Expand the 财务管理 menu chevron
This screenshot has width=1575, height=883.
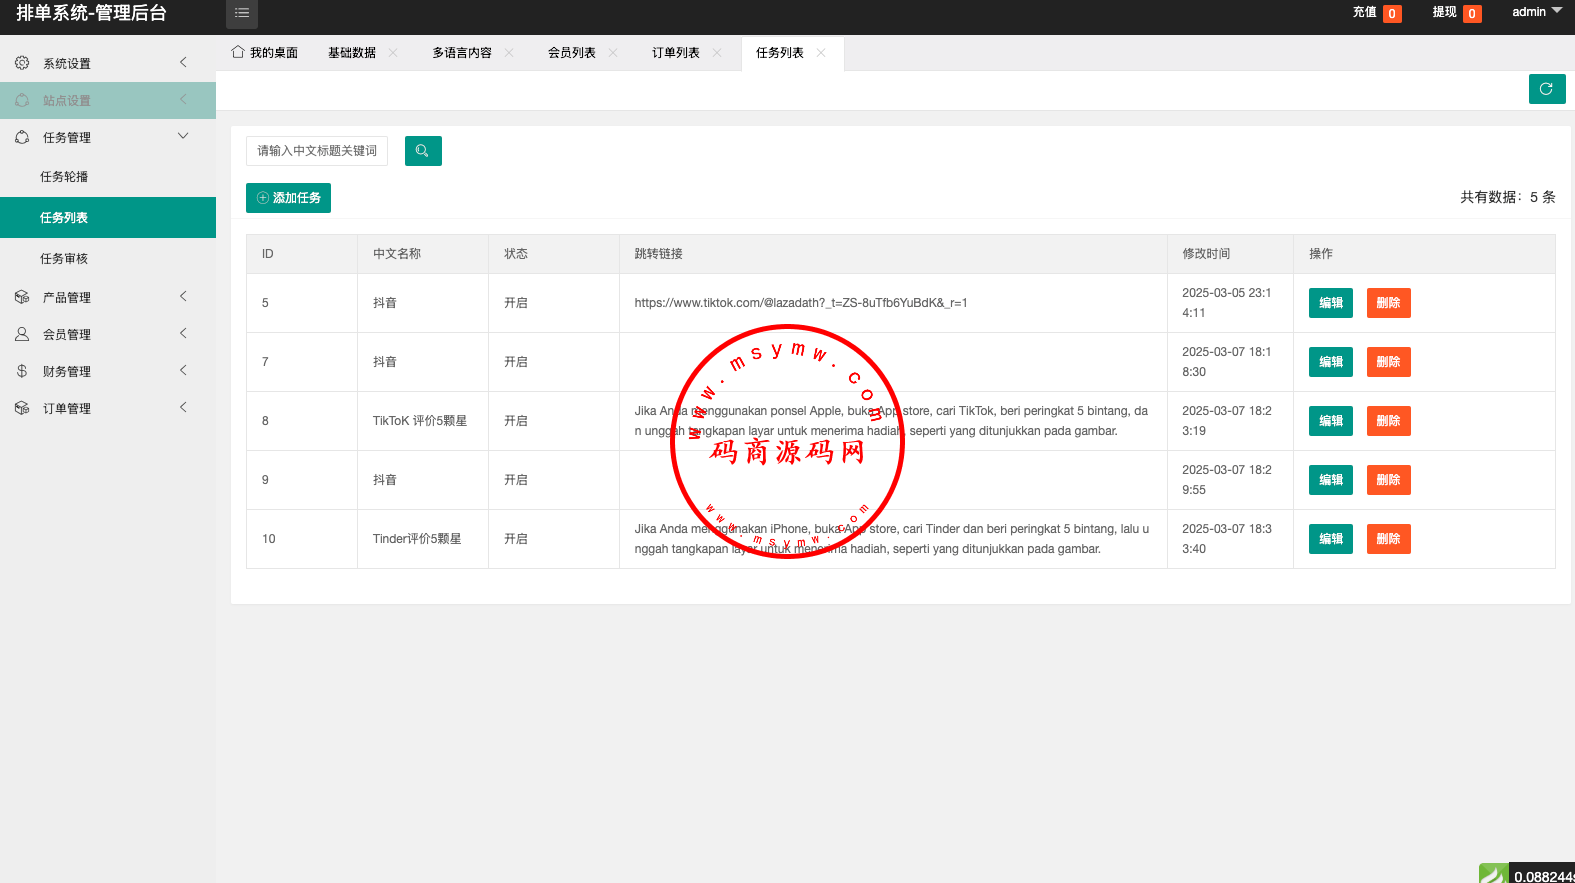(183, 370)
